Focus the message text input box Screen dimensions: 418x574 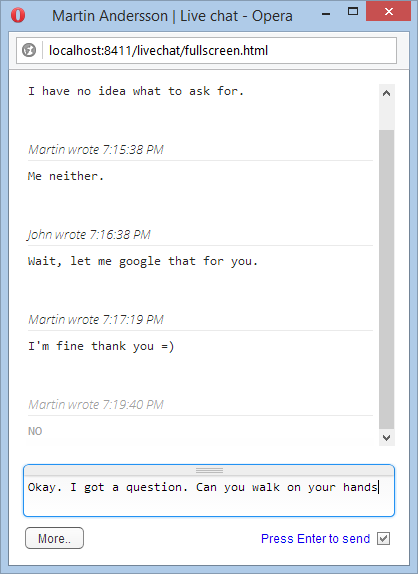(x=209, y=495)
